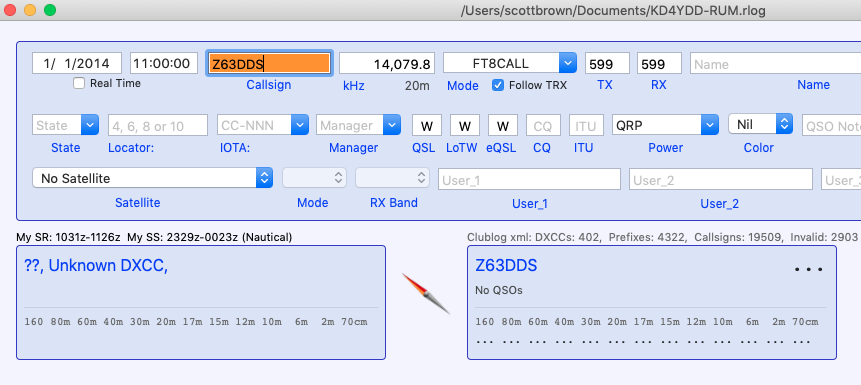Click the Name input field
The width and height of the screenshot is (861, 385).
point(775,63)
